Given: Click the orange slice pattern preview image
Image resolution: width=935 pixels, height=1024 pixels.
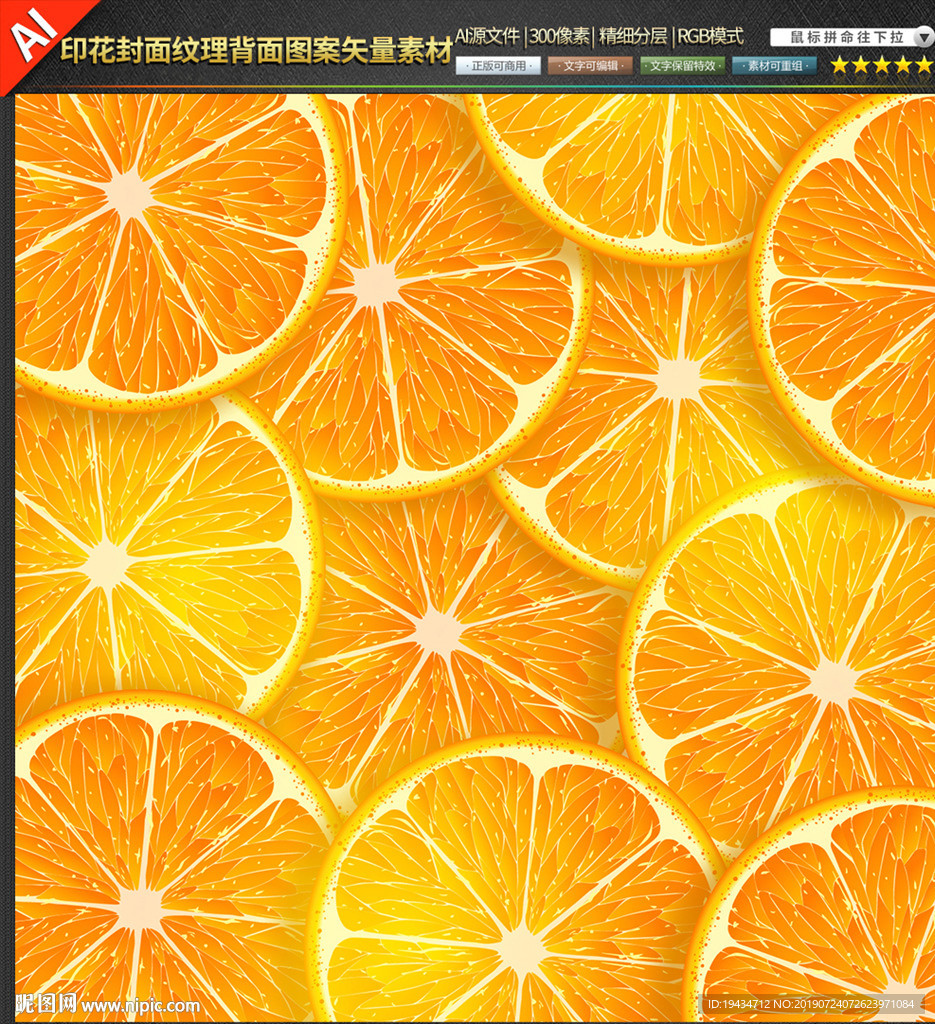Looking at the screenshot, I should click(x=475, y=558).
